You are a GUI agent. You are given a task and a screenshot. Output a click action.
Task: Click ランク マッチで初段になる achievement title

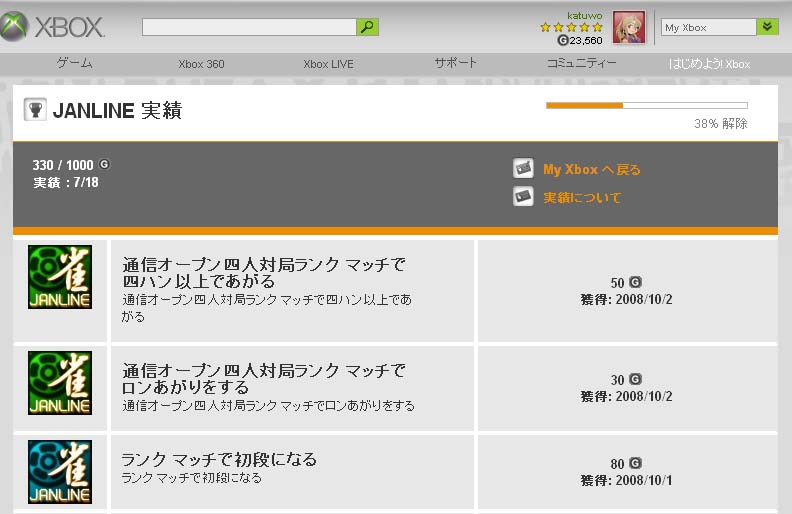coord(219,459)
